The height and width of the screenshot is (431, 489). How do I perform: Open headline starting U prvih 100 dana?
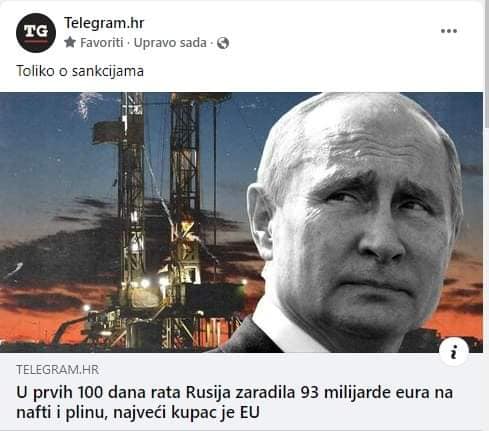click(x=234, y=402)
